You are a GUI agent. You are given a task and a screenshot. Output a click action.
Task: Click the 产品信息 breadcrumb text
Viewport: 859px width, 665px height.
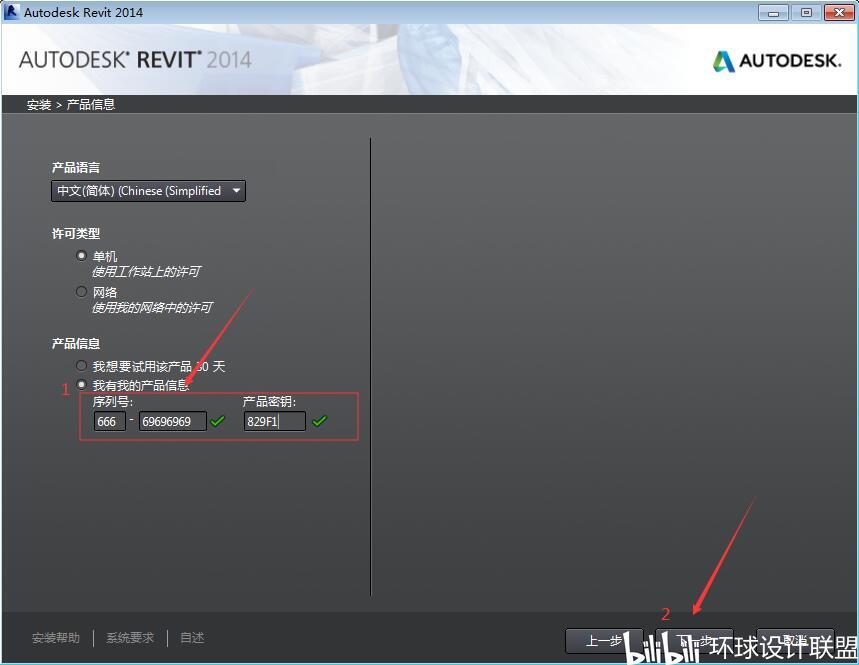point(90,105)
